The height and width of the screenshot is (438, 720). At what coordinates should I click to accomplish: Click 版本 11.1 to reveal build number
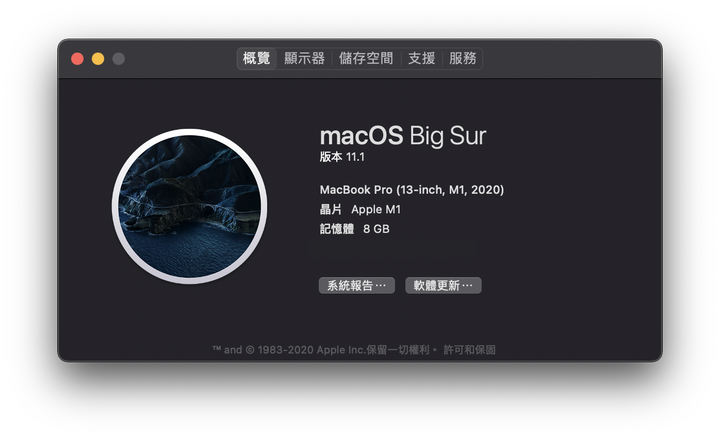342,157
